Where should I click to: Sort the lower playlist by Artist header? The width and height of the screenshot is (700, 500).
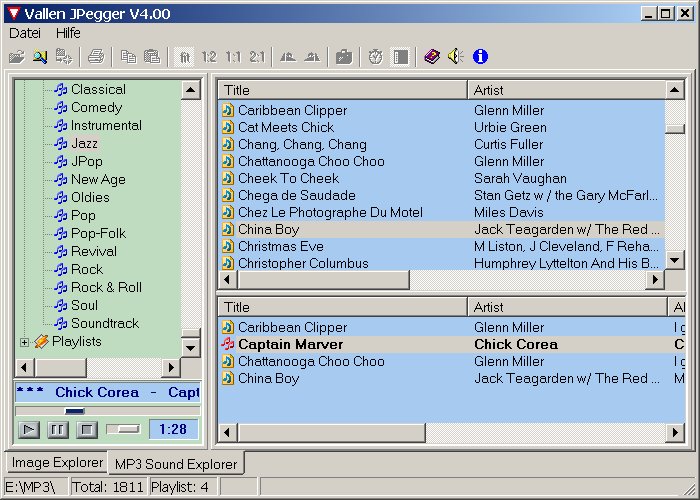point(567,307)
